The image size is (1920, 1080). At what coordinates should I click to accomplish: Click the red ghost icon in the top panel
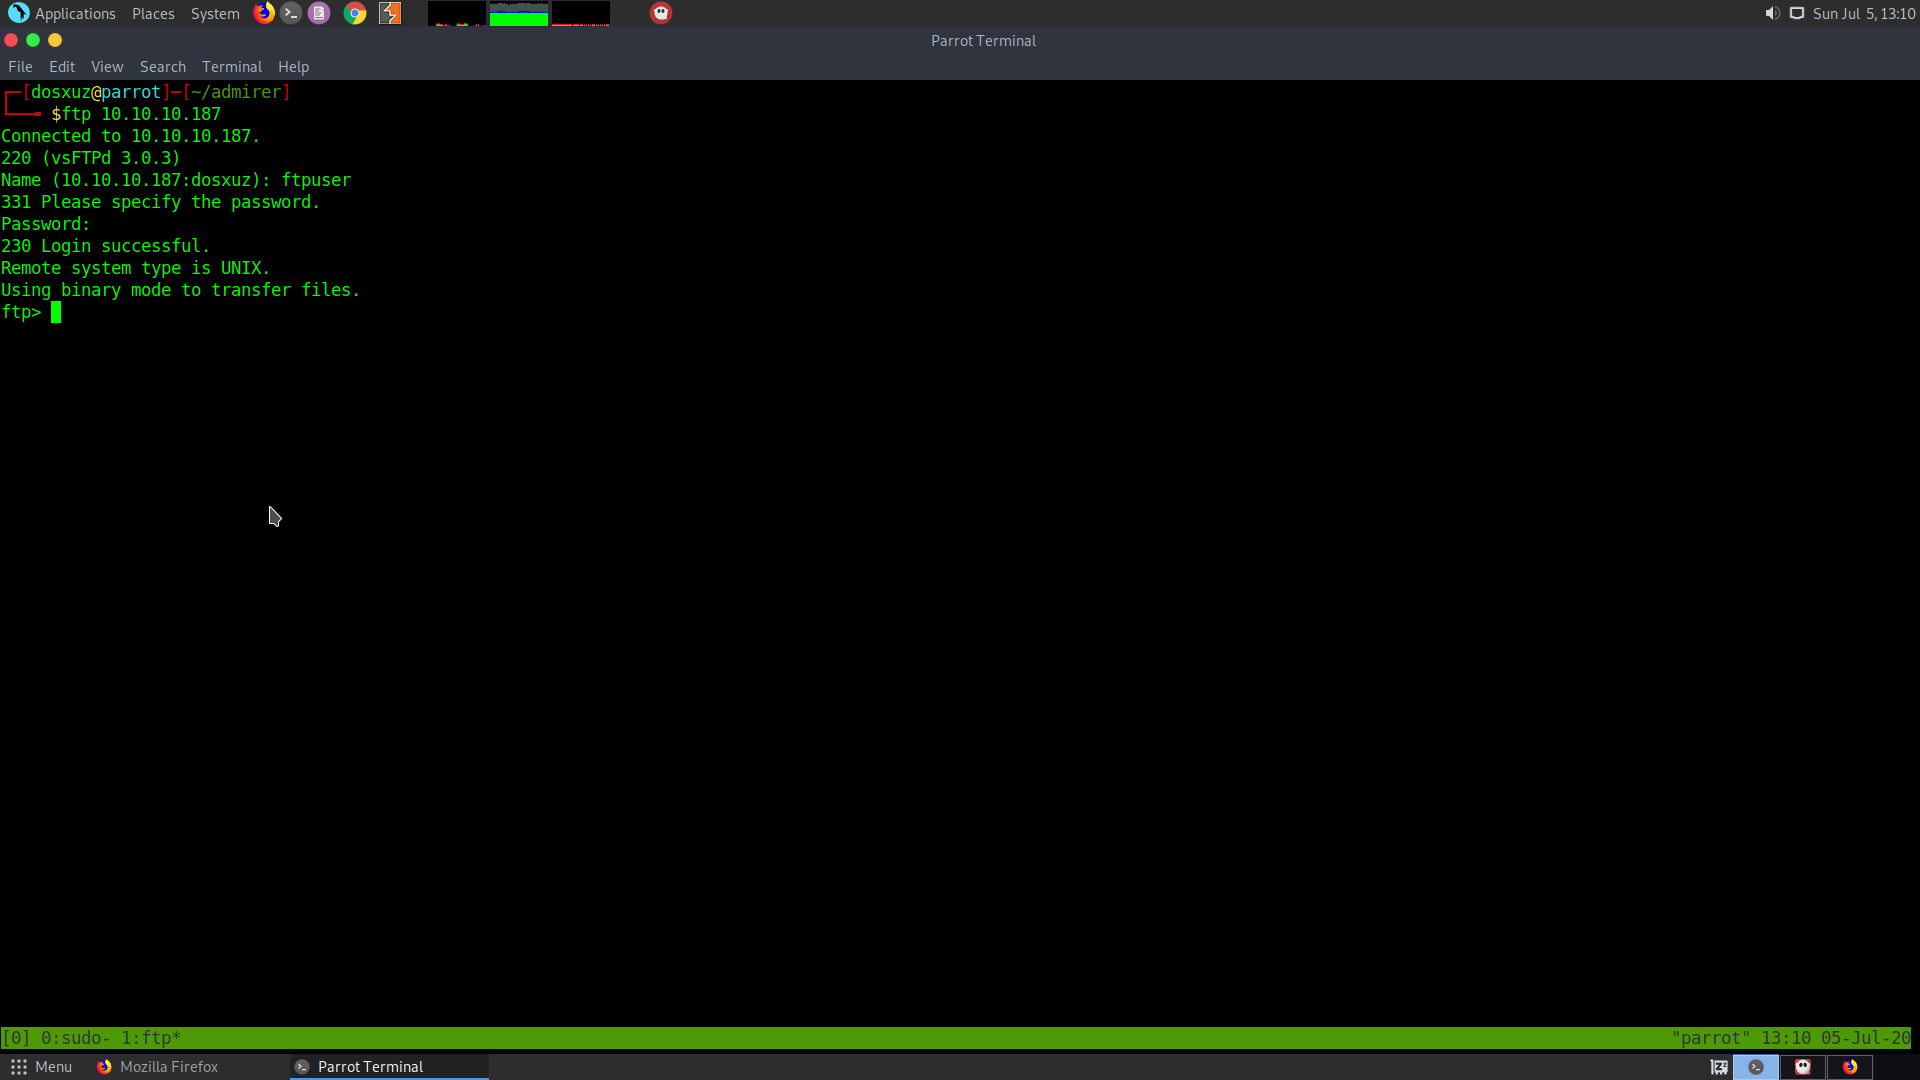[x=661, y=13]
